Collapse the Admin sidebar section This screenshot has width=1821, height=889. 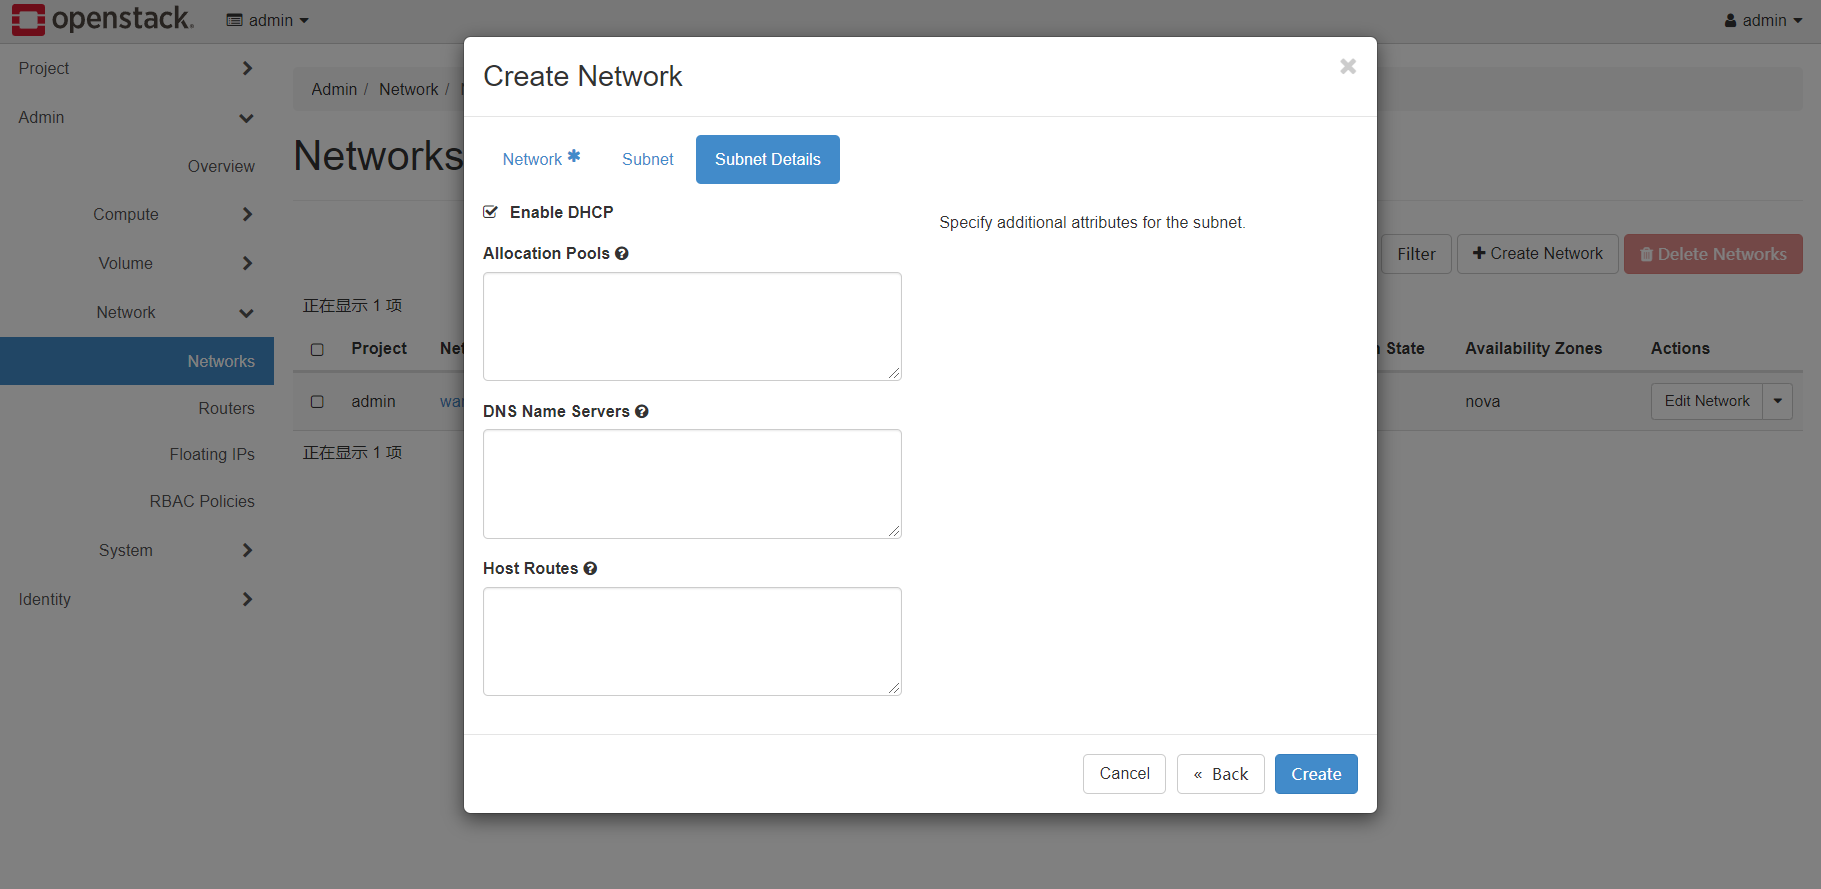click(137, 117)
